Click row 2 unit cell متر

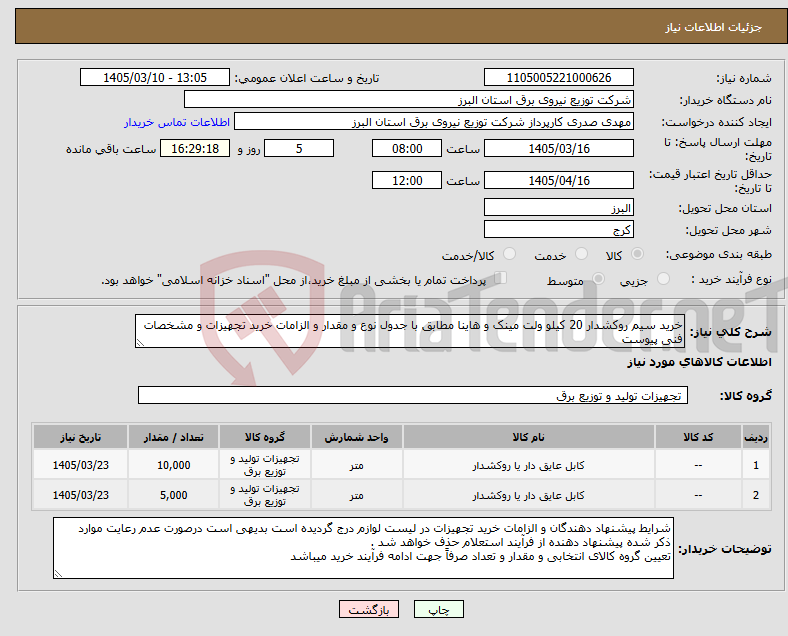[x=356, y=495]
